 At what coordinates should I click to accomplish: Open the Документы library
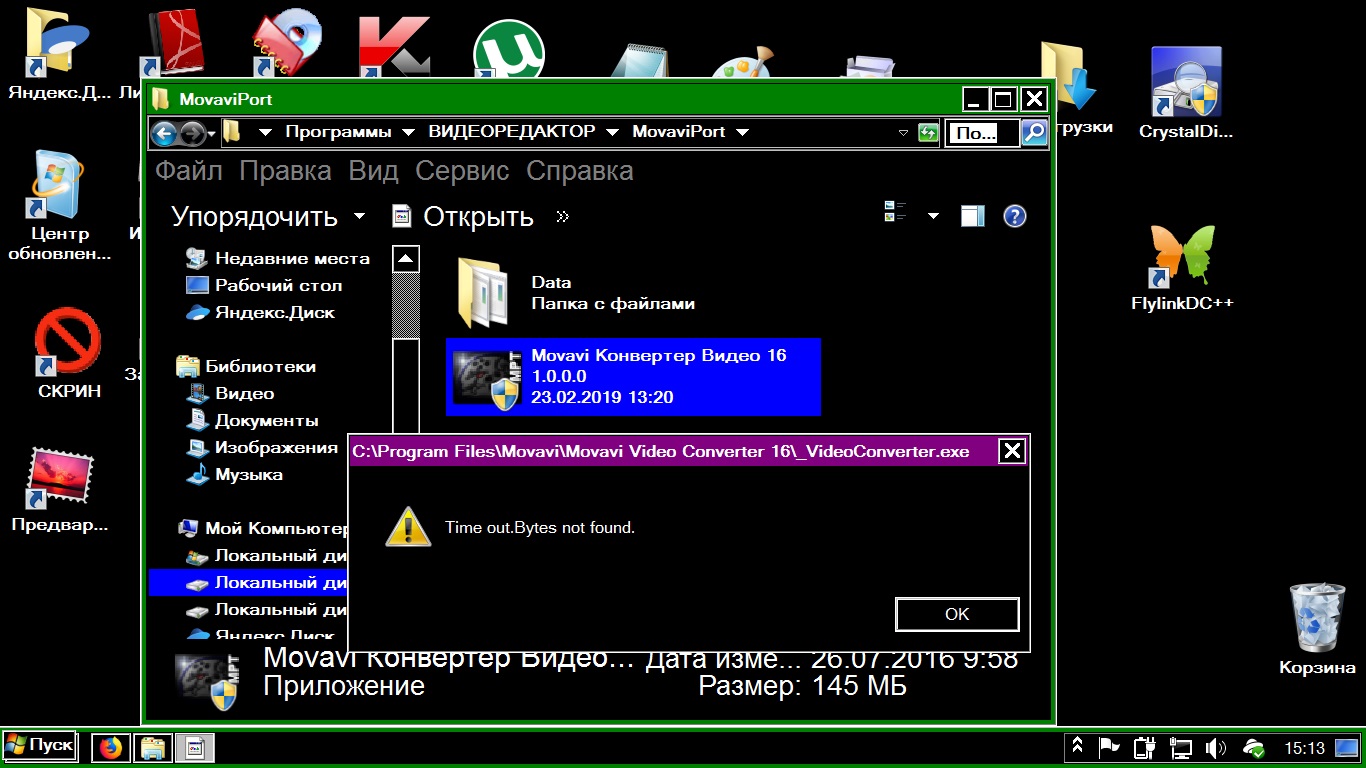253,420
